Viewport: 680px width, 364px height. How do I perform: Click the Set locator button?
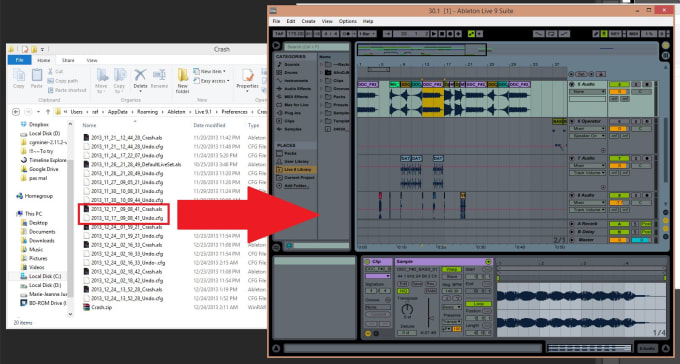point(582,74)
